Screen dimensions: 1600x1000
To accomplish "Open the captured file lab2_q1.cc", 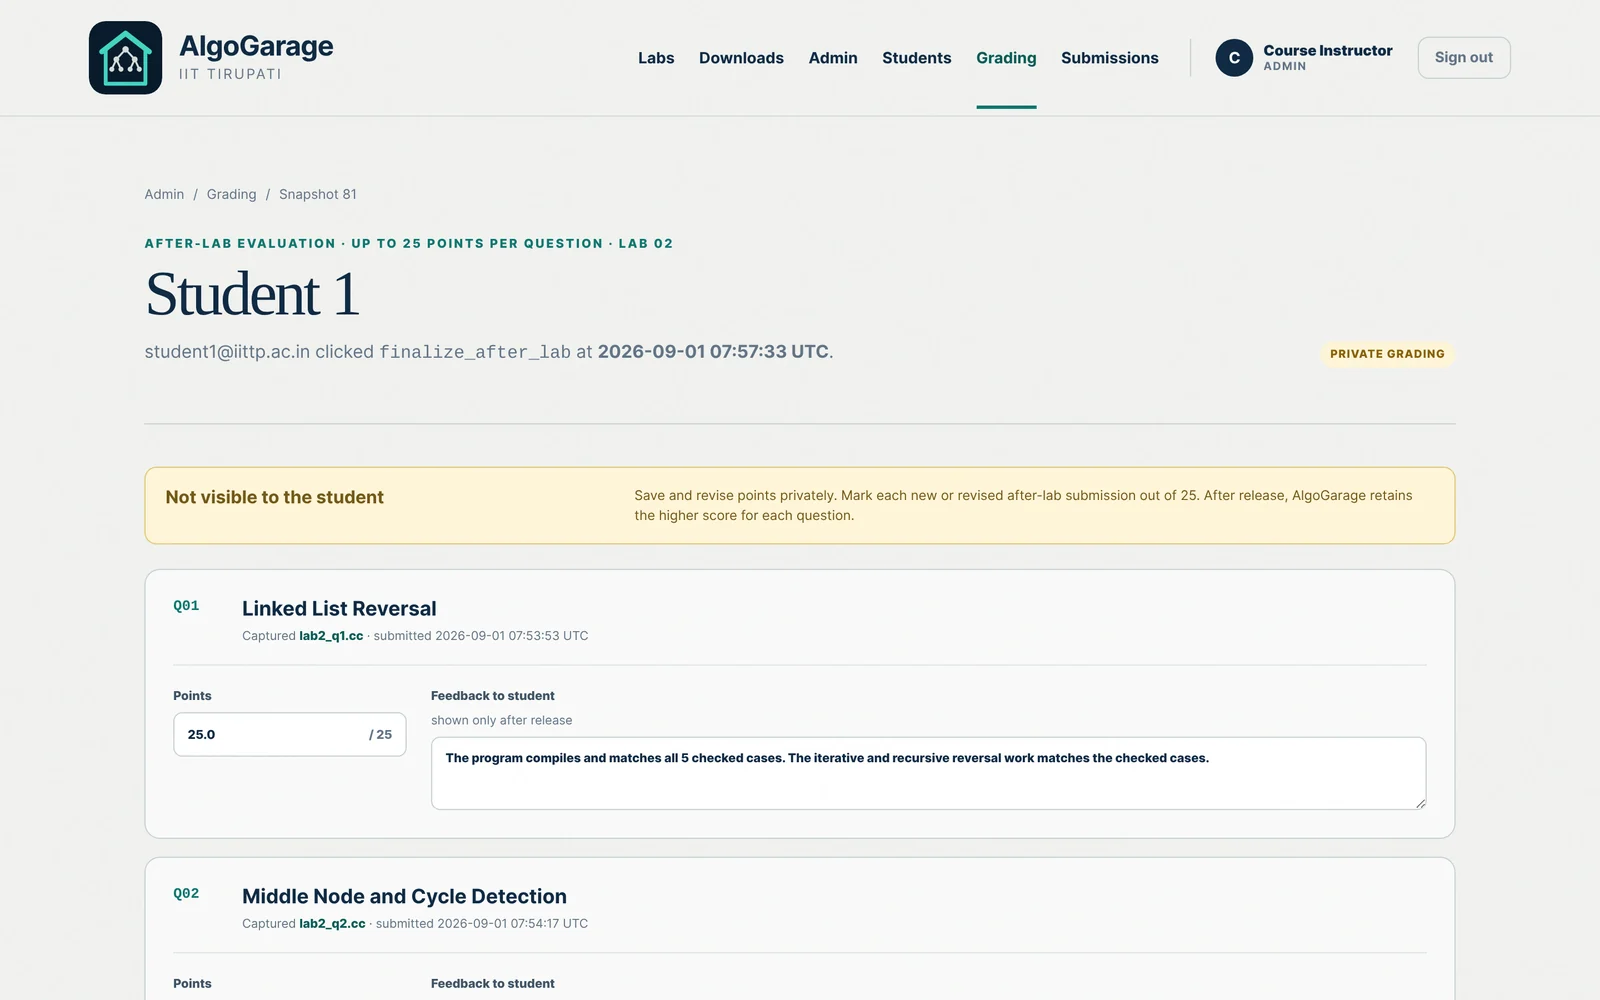I will click(331, 636).
